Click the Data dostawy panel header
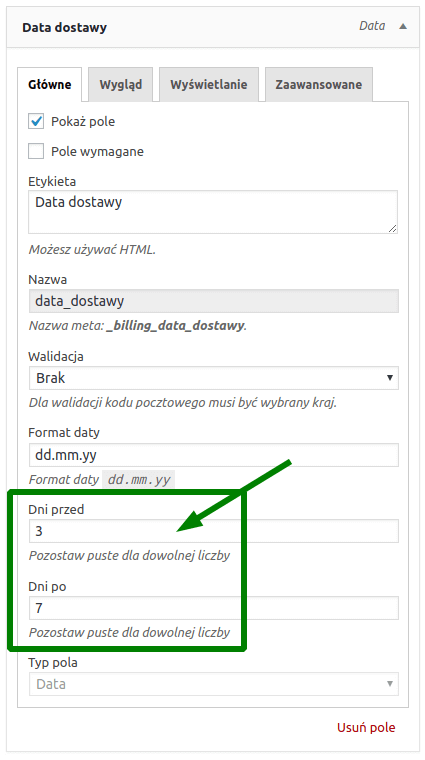The image size is (425, 760). [213, 27]
